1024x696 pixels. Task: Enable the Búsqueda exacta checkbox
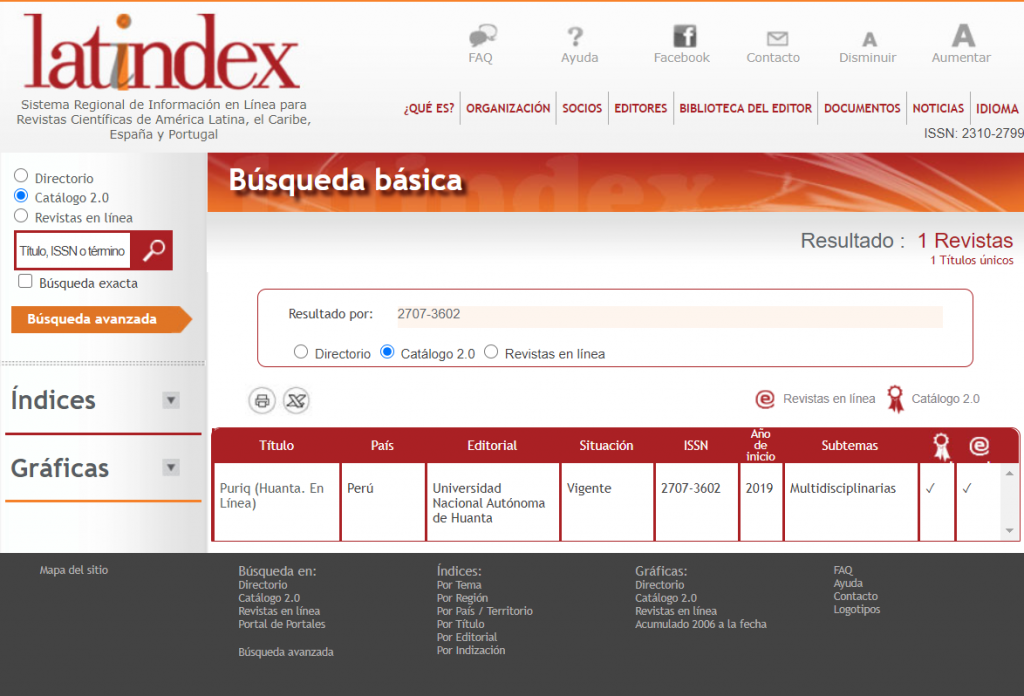tap(25, 281)
